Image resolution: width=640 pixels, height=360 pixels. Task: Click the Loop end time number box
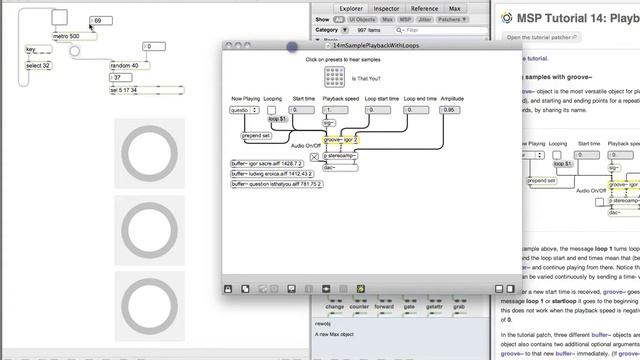416,110
